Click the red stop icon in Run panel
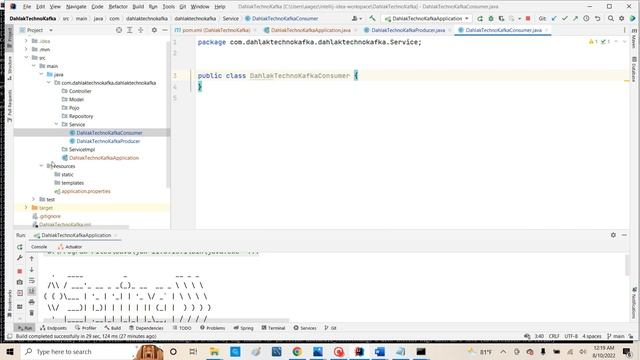This screenshot has width=640, height=360. 20,271
